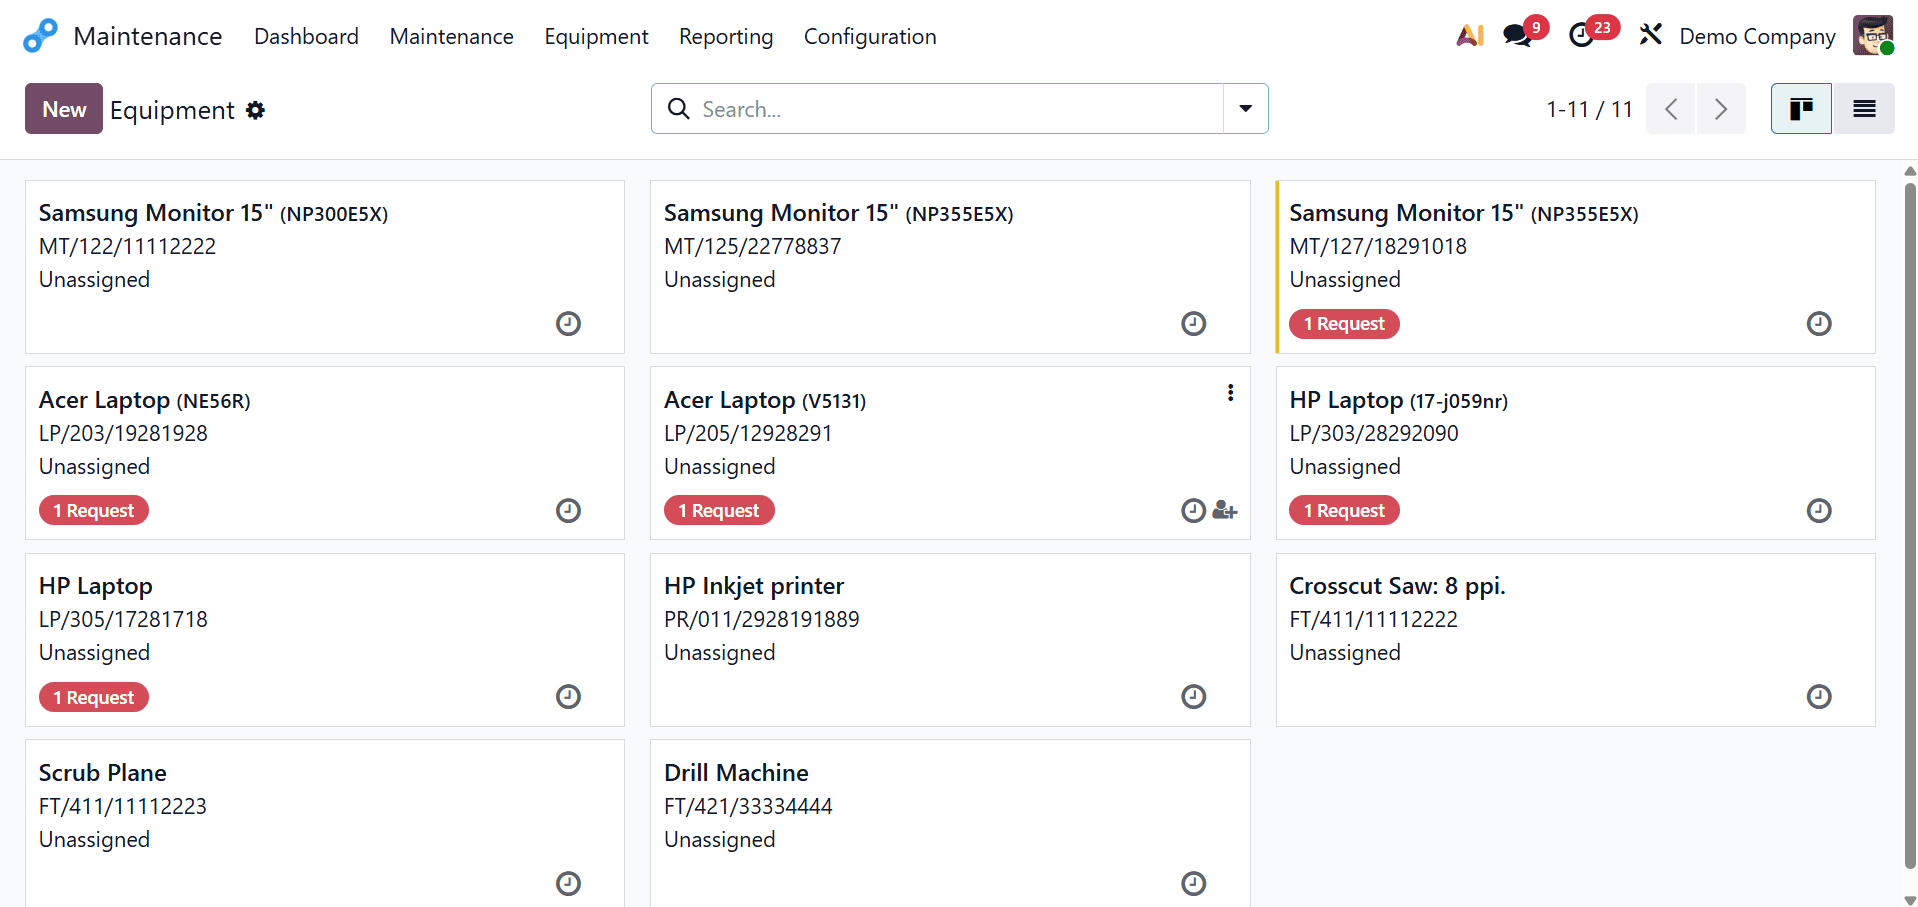
Task: Open three-dot menu on Acer Laptop V5131
Action: point(1230,393)
